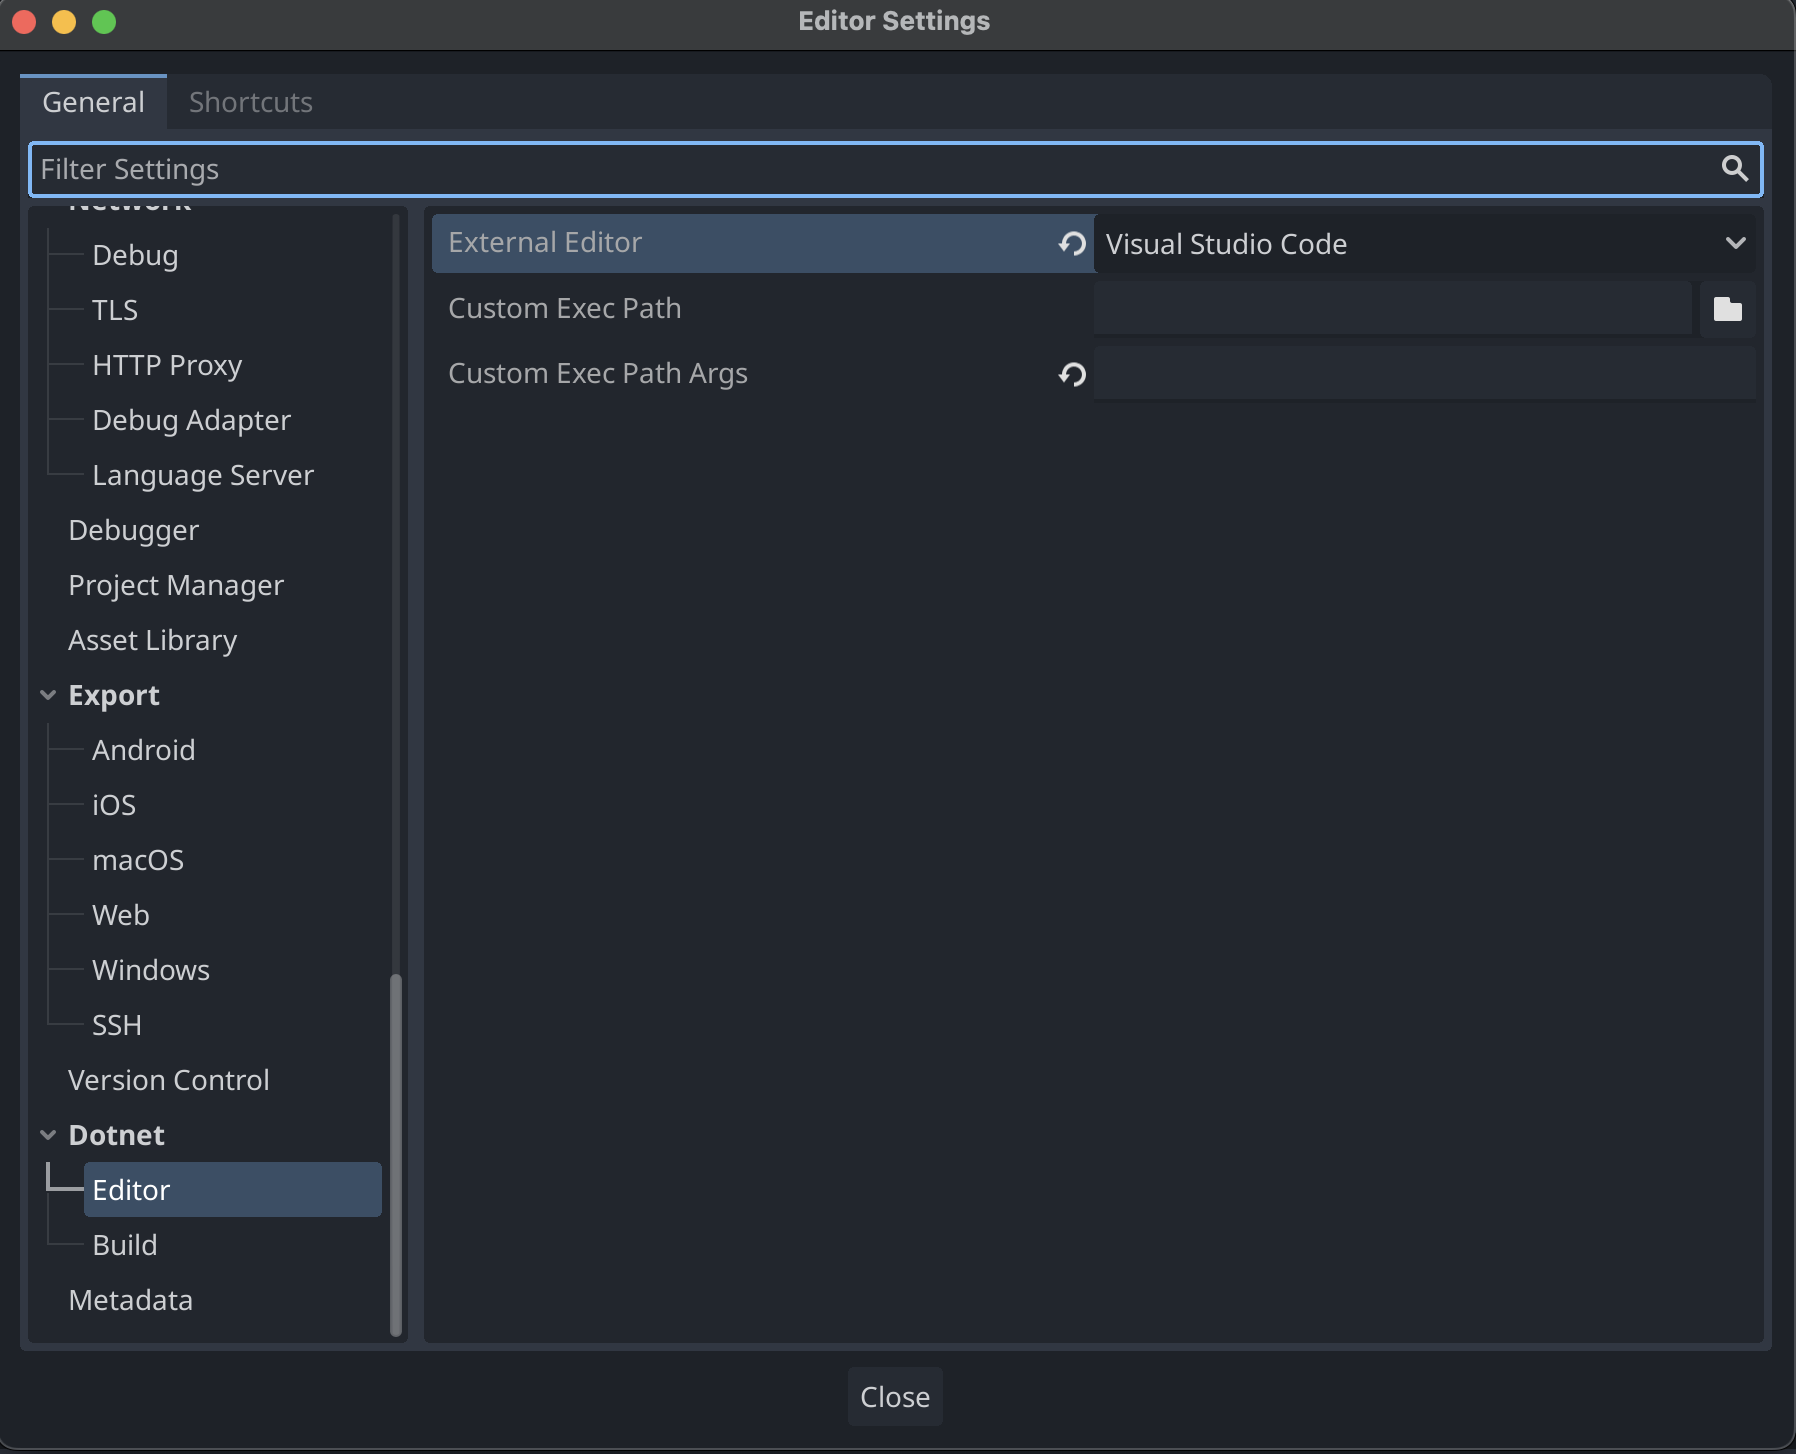The height and width of the screenshot is (1454, 1796).
Task: Select Version Control in the sidebar
Action: [x=168, y=1080]
